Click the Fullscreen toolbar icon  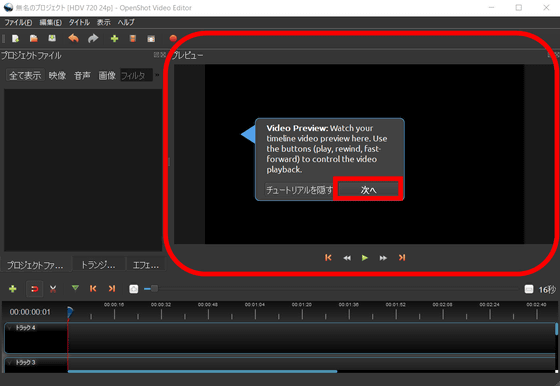[151, 39]
